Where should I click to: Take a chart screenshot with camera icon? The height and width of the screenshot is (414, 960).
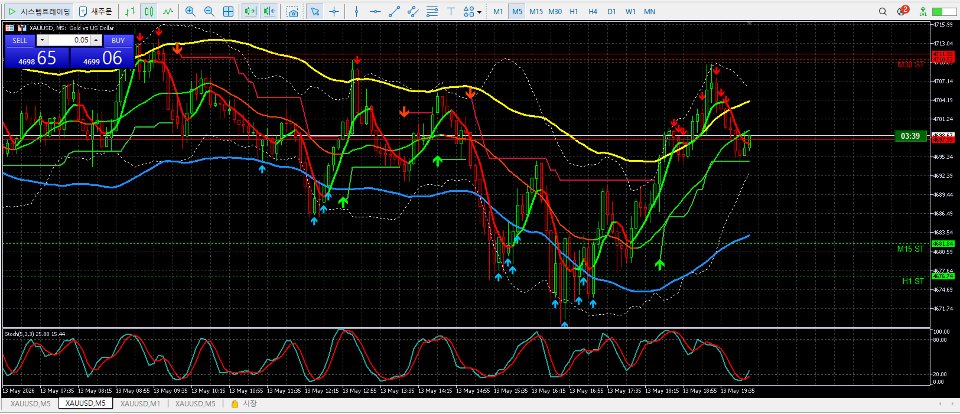click(x=293, y=11)
